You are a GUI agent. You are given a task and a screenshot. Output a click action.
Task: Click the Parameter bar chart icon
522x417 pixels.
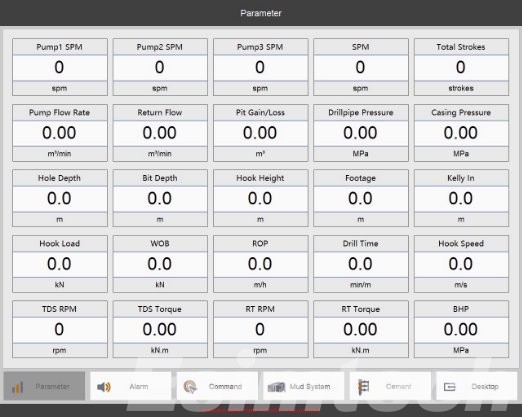pos(17,387)
